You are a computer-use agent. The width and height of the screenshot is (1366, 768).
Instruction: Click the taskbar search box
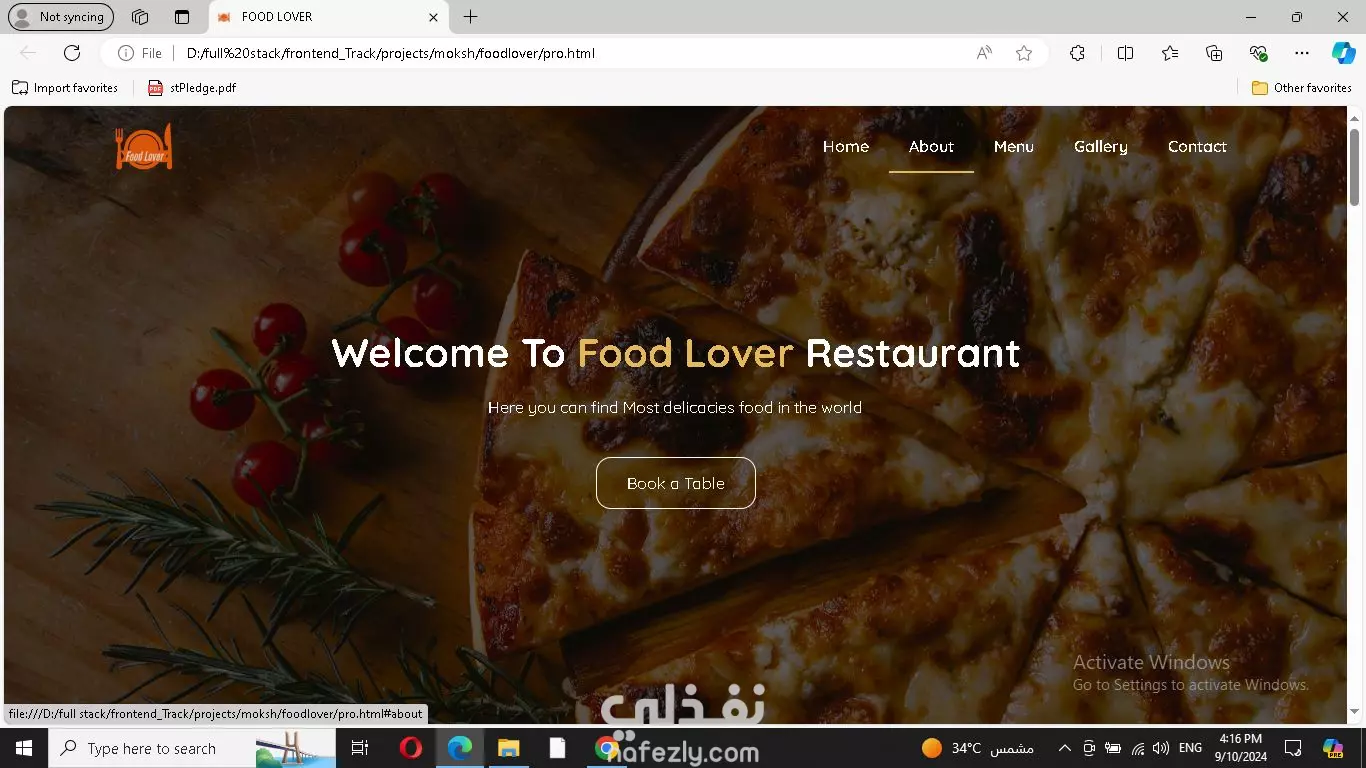[x=192, y=748]
